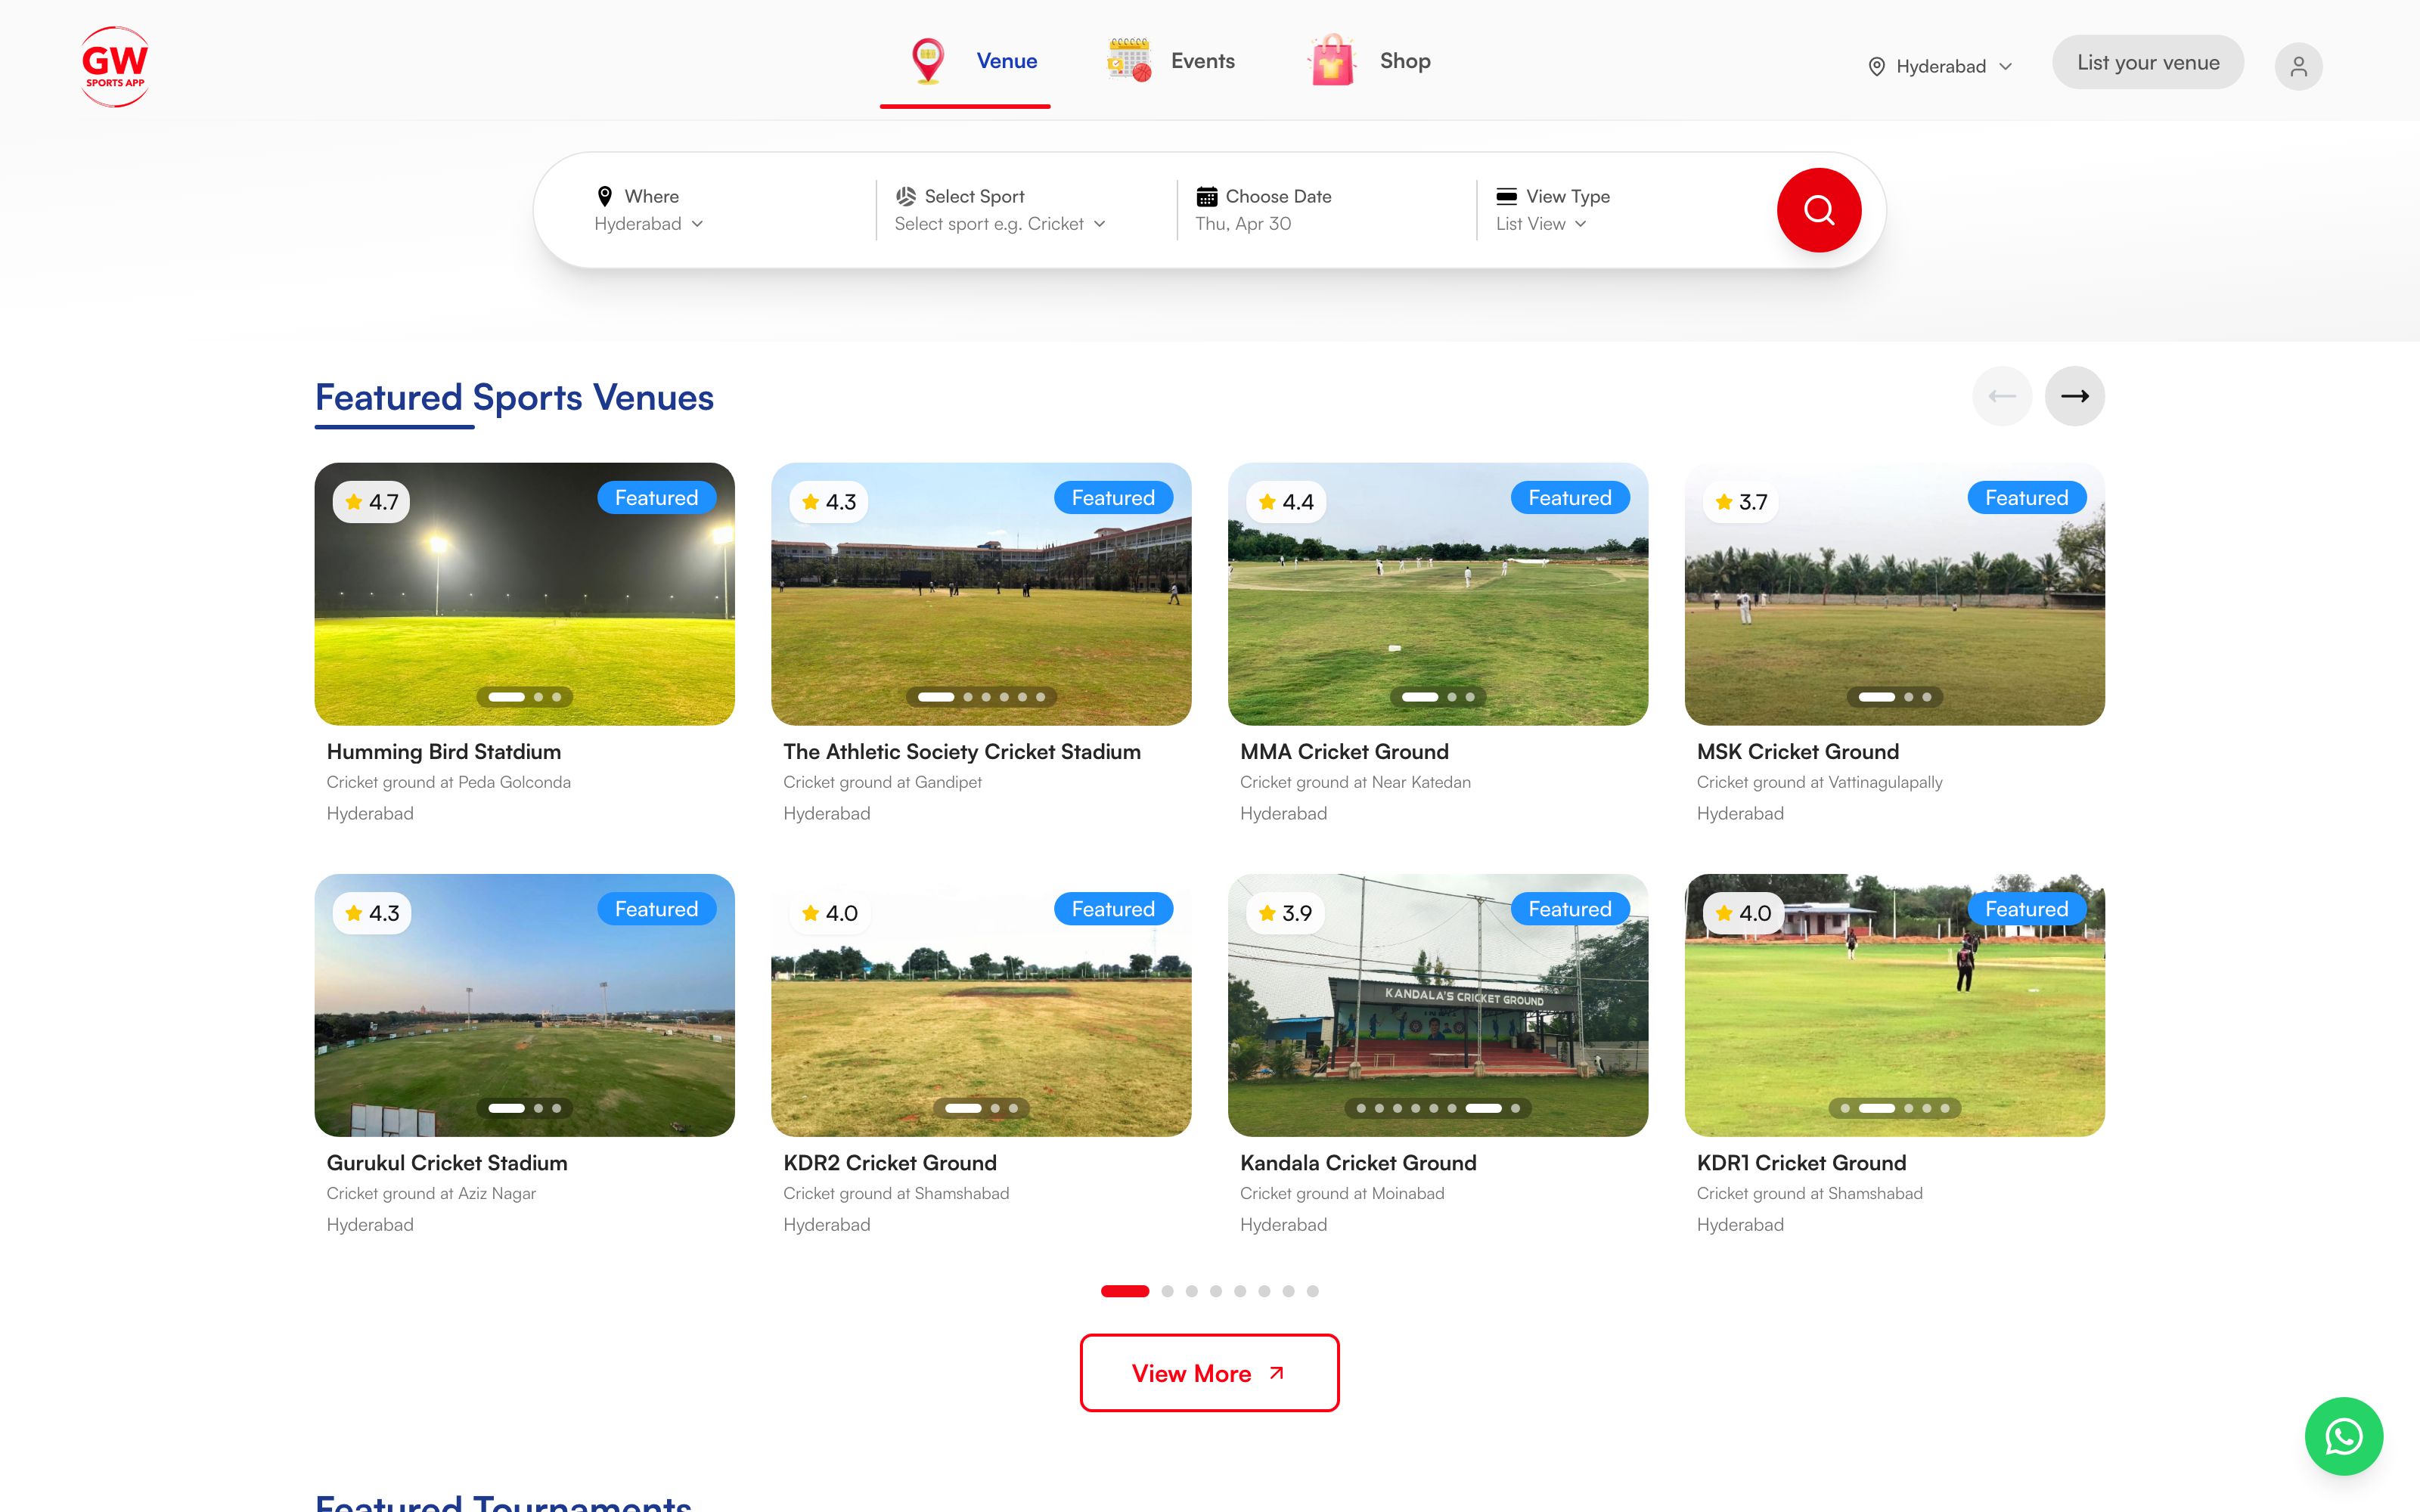This screenshot has width=2420, height=1512.
Task: Open the user profile icon
Action: point(2298,66)
